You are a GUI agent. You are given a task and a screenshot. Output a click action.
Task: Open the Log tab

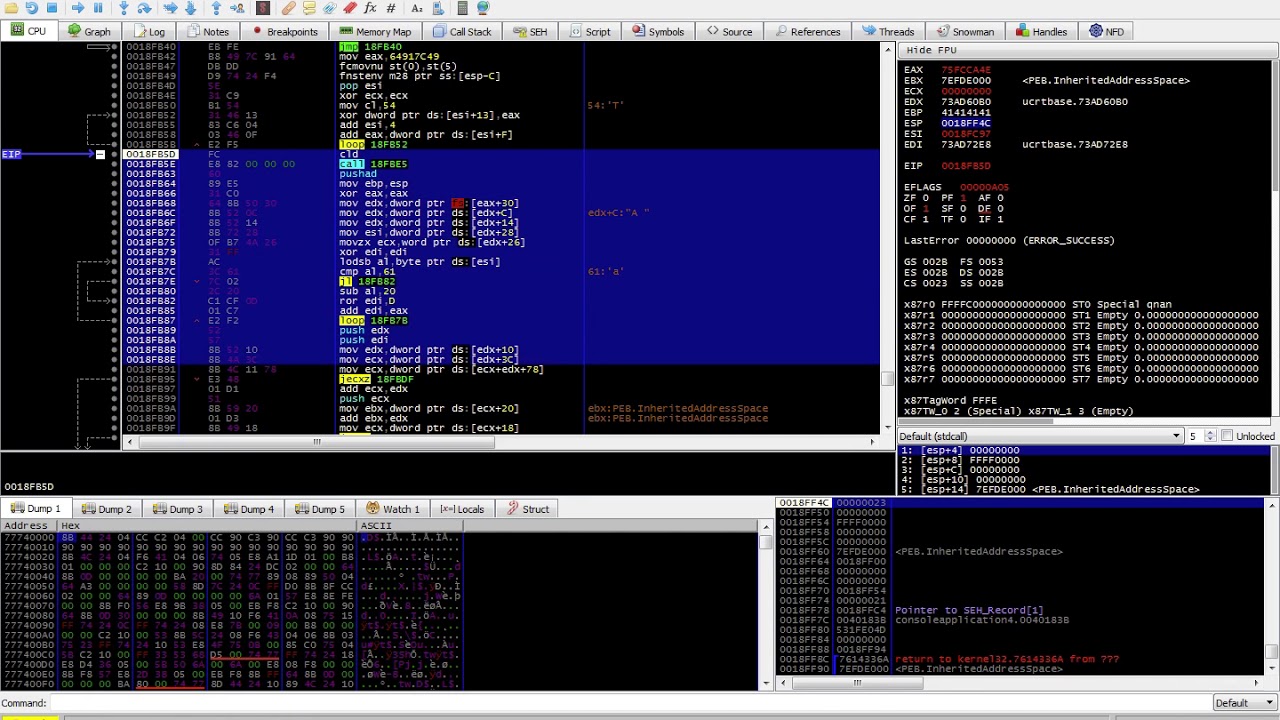click(147, 31)
